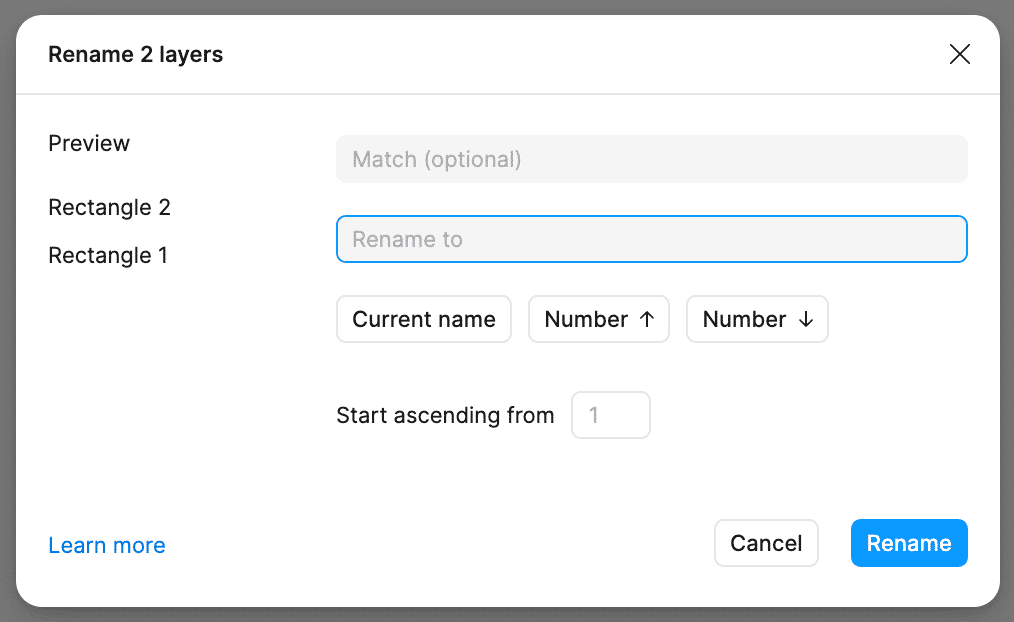Focus the Match (optional) field

coord(652,159)
